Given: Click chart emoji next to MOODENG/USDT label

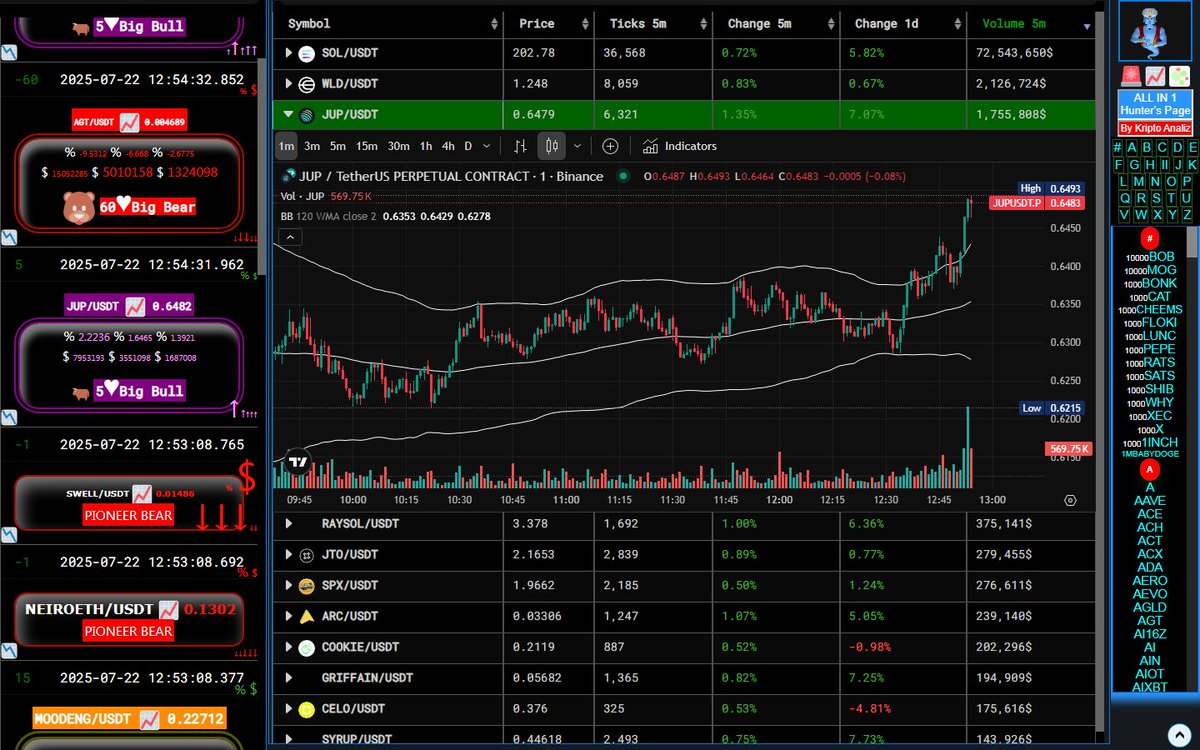Looking at the screenshot, I should (149, 718).
